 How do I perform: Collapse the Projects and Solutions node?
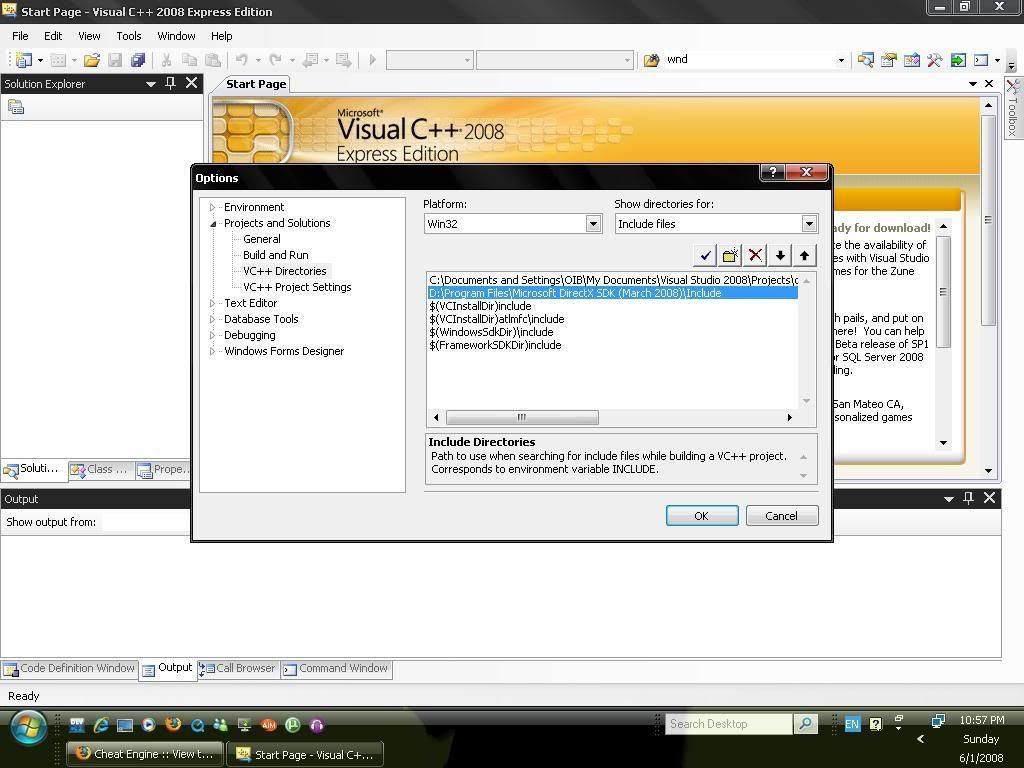coord(212,223)
